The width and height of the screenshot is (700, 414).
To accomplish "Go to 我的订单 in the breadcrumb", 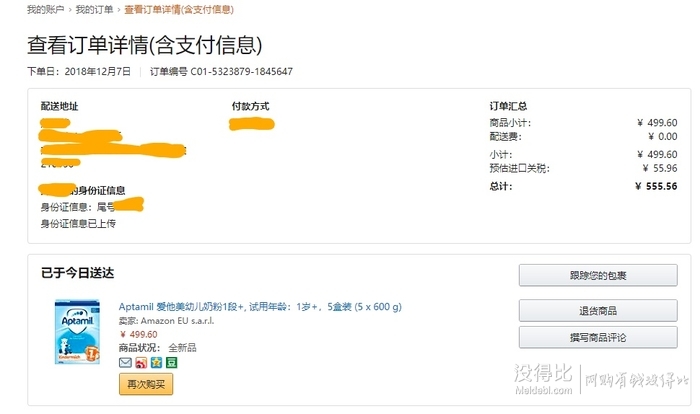I will (x=94, y=9).
